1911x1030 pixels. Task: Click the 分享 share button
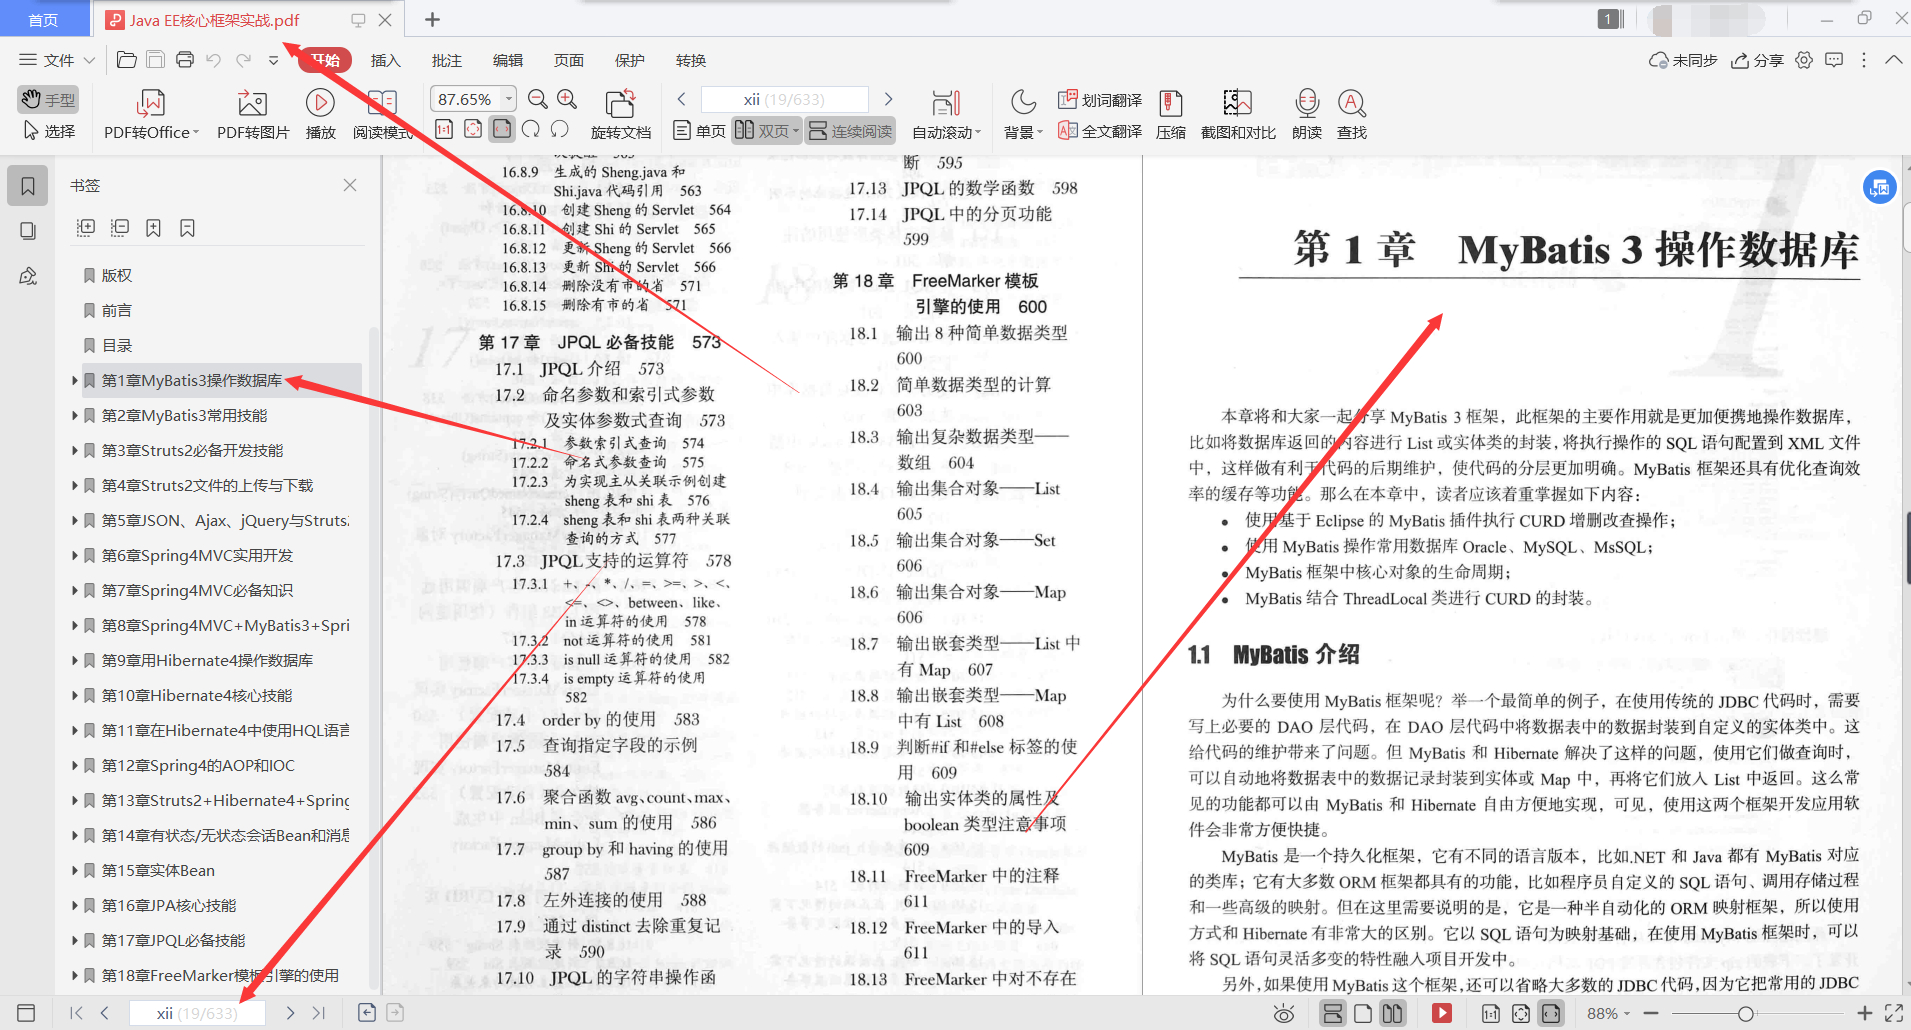pos(1757,60)
